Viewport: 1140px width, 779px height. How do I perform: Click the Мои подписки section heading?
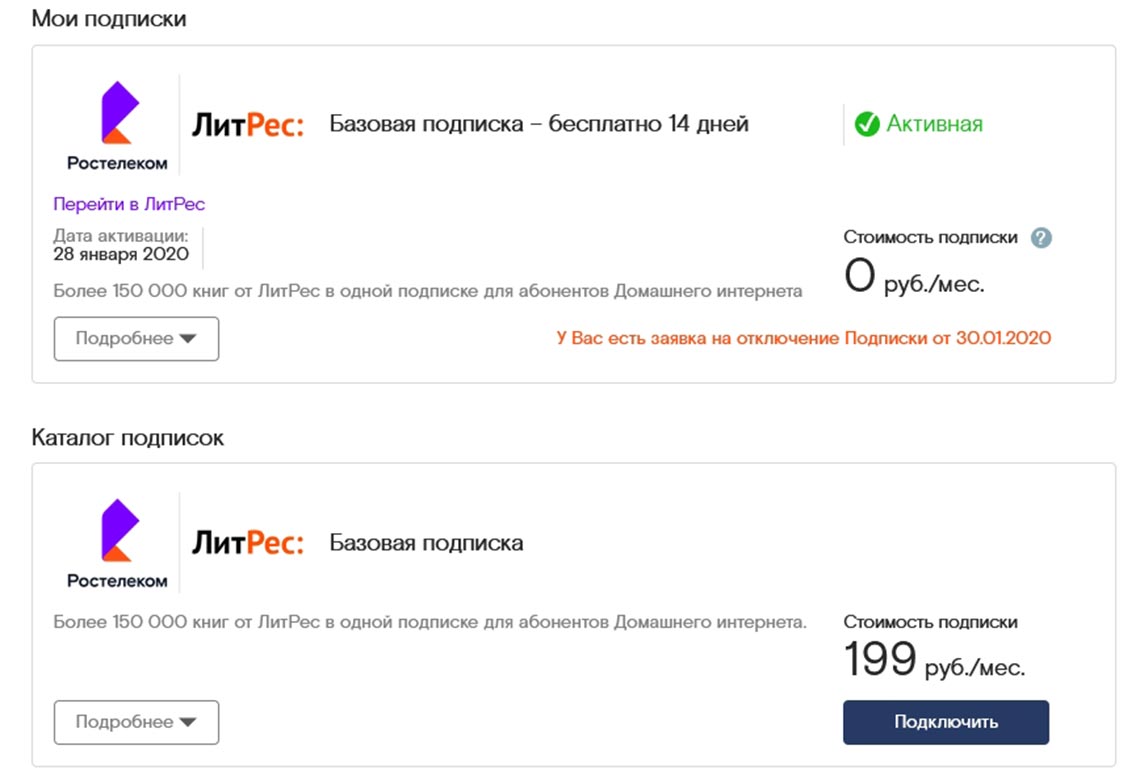[109, 19]
